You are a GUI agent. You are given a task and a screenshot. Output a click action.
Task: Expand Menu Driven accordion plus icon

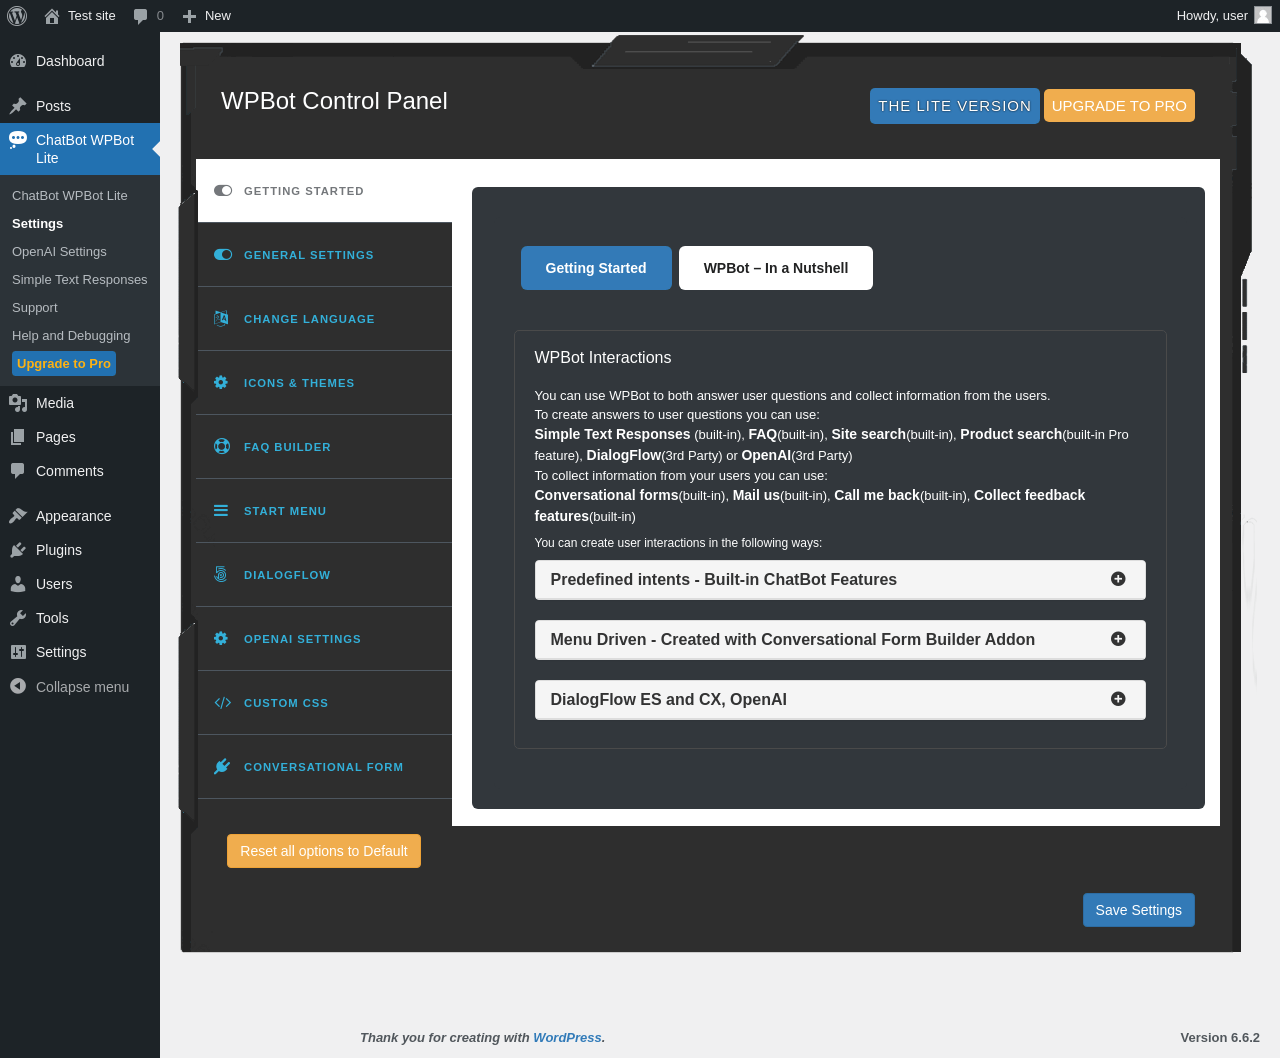(x=1118, y=639)
